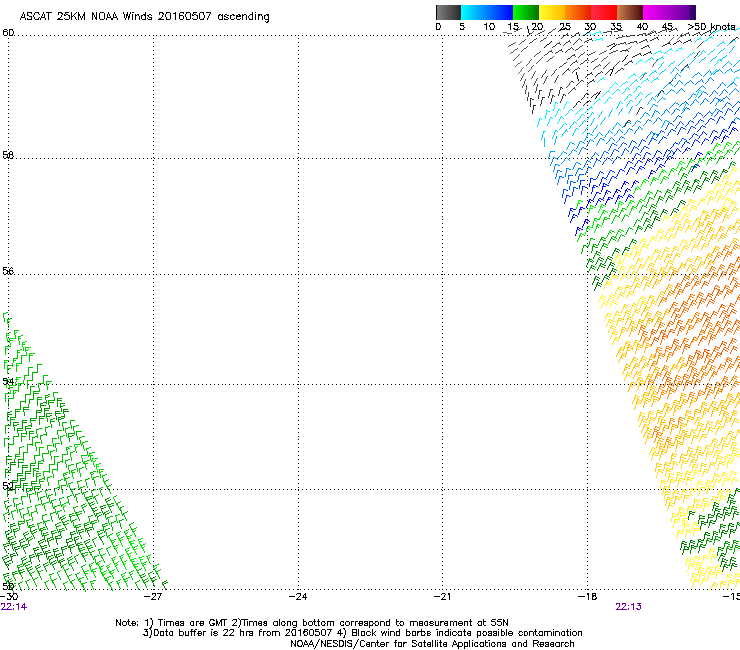
Task: Click the 'Data buffer is 22 hrs' note
Action: coord(362,633)
